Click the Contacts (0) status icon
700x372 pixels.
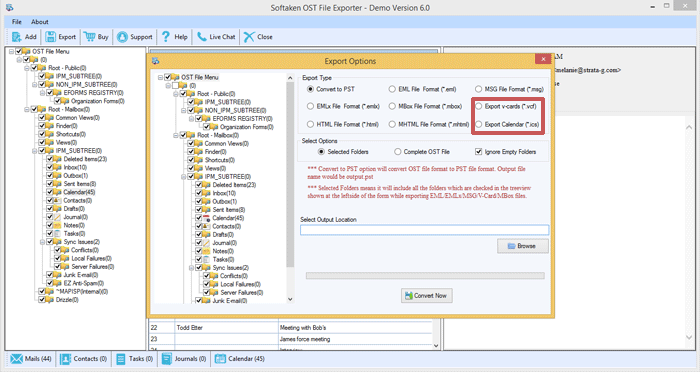[x=65, y=359]
